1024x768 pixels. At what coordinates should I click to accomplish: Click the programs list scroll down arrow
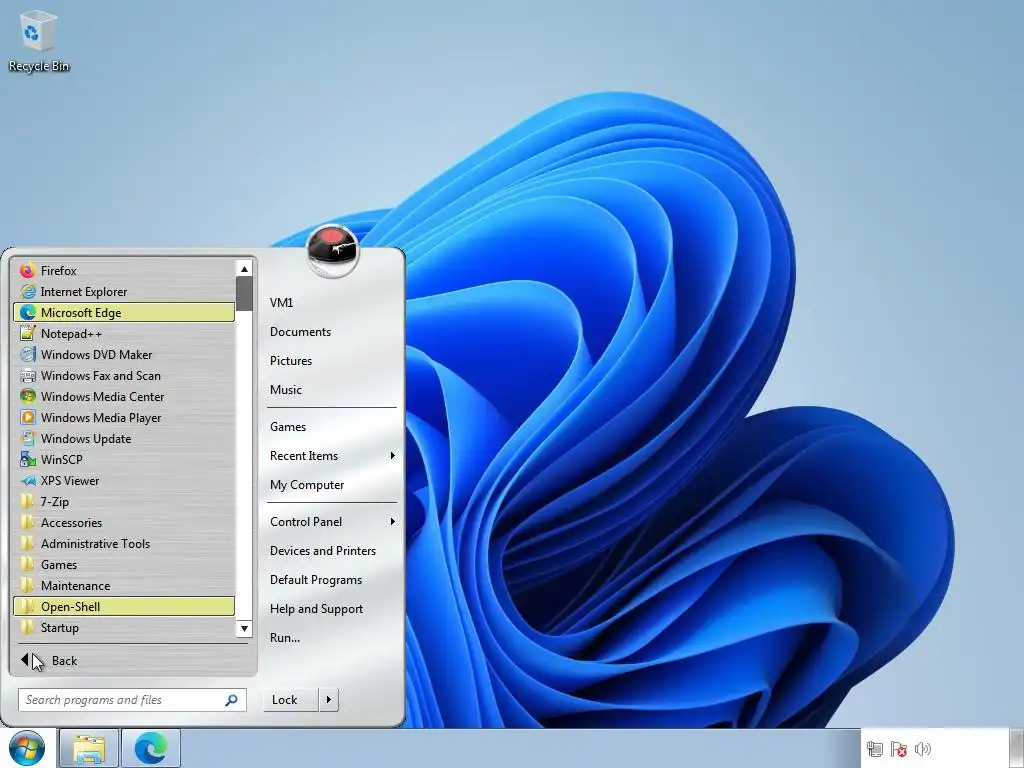click(x=244, y=629)
